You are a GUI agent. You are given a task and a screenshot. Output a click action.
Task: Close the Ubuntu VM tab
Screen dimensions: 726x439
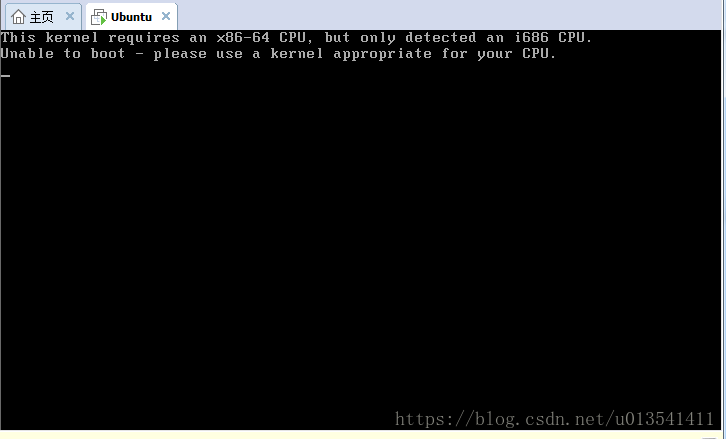pos(166,16)
